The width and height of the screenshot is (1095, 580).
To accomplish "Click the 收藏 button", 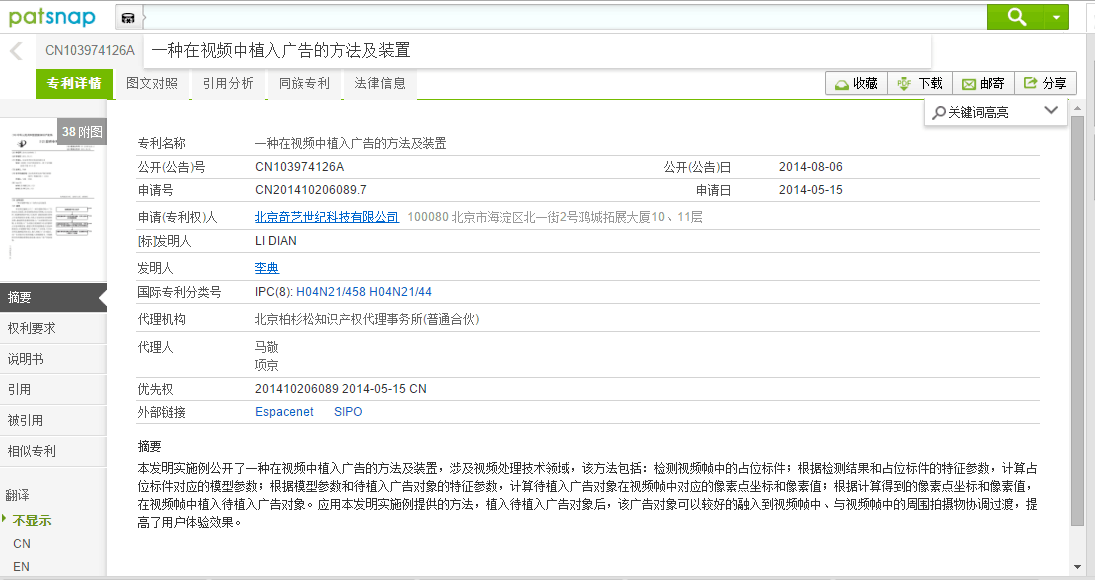I will pos(857,84).
